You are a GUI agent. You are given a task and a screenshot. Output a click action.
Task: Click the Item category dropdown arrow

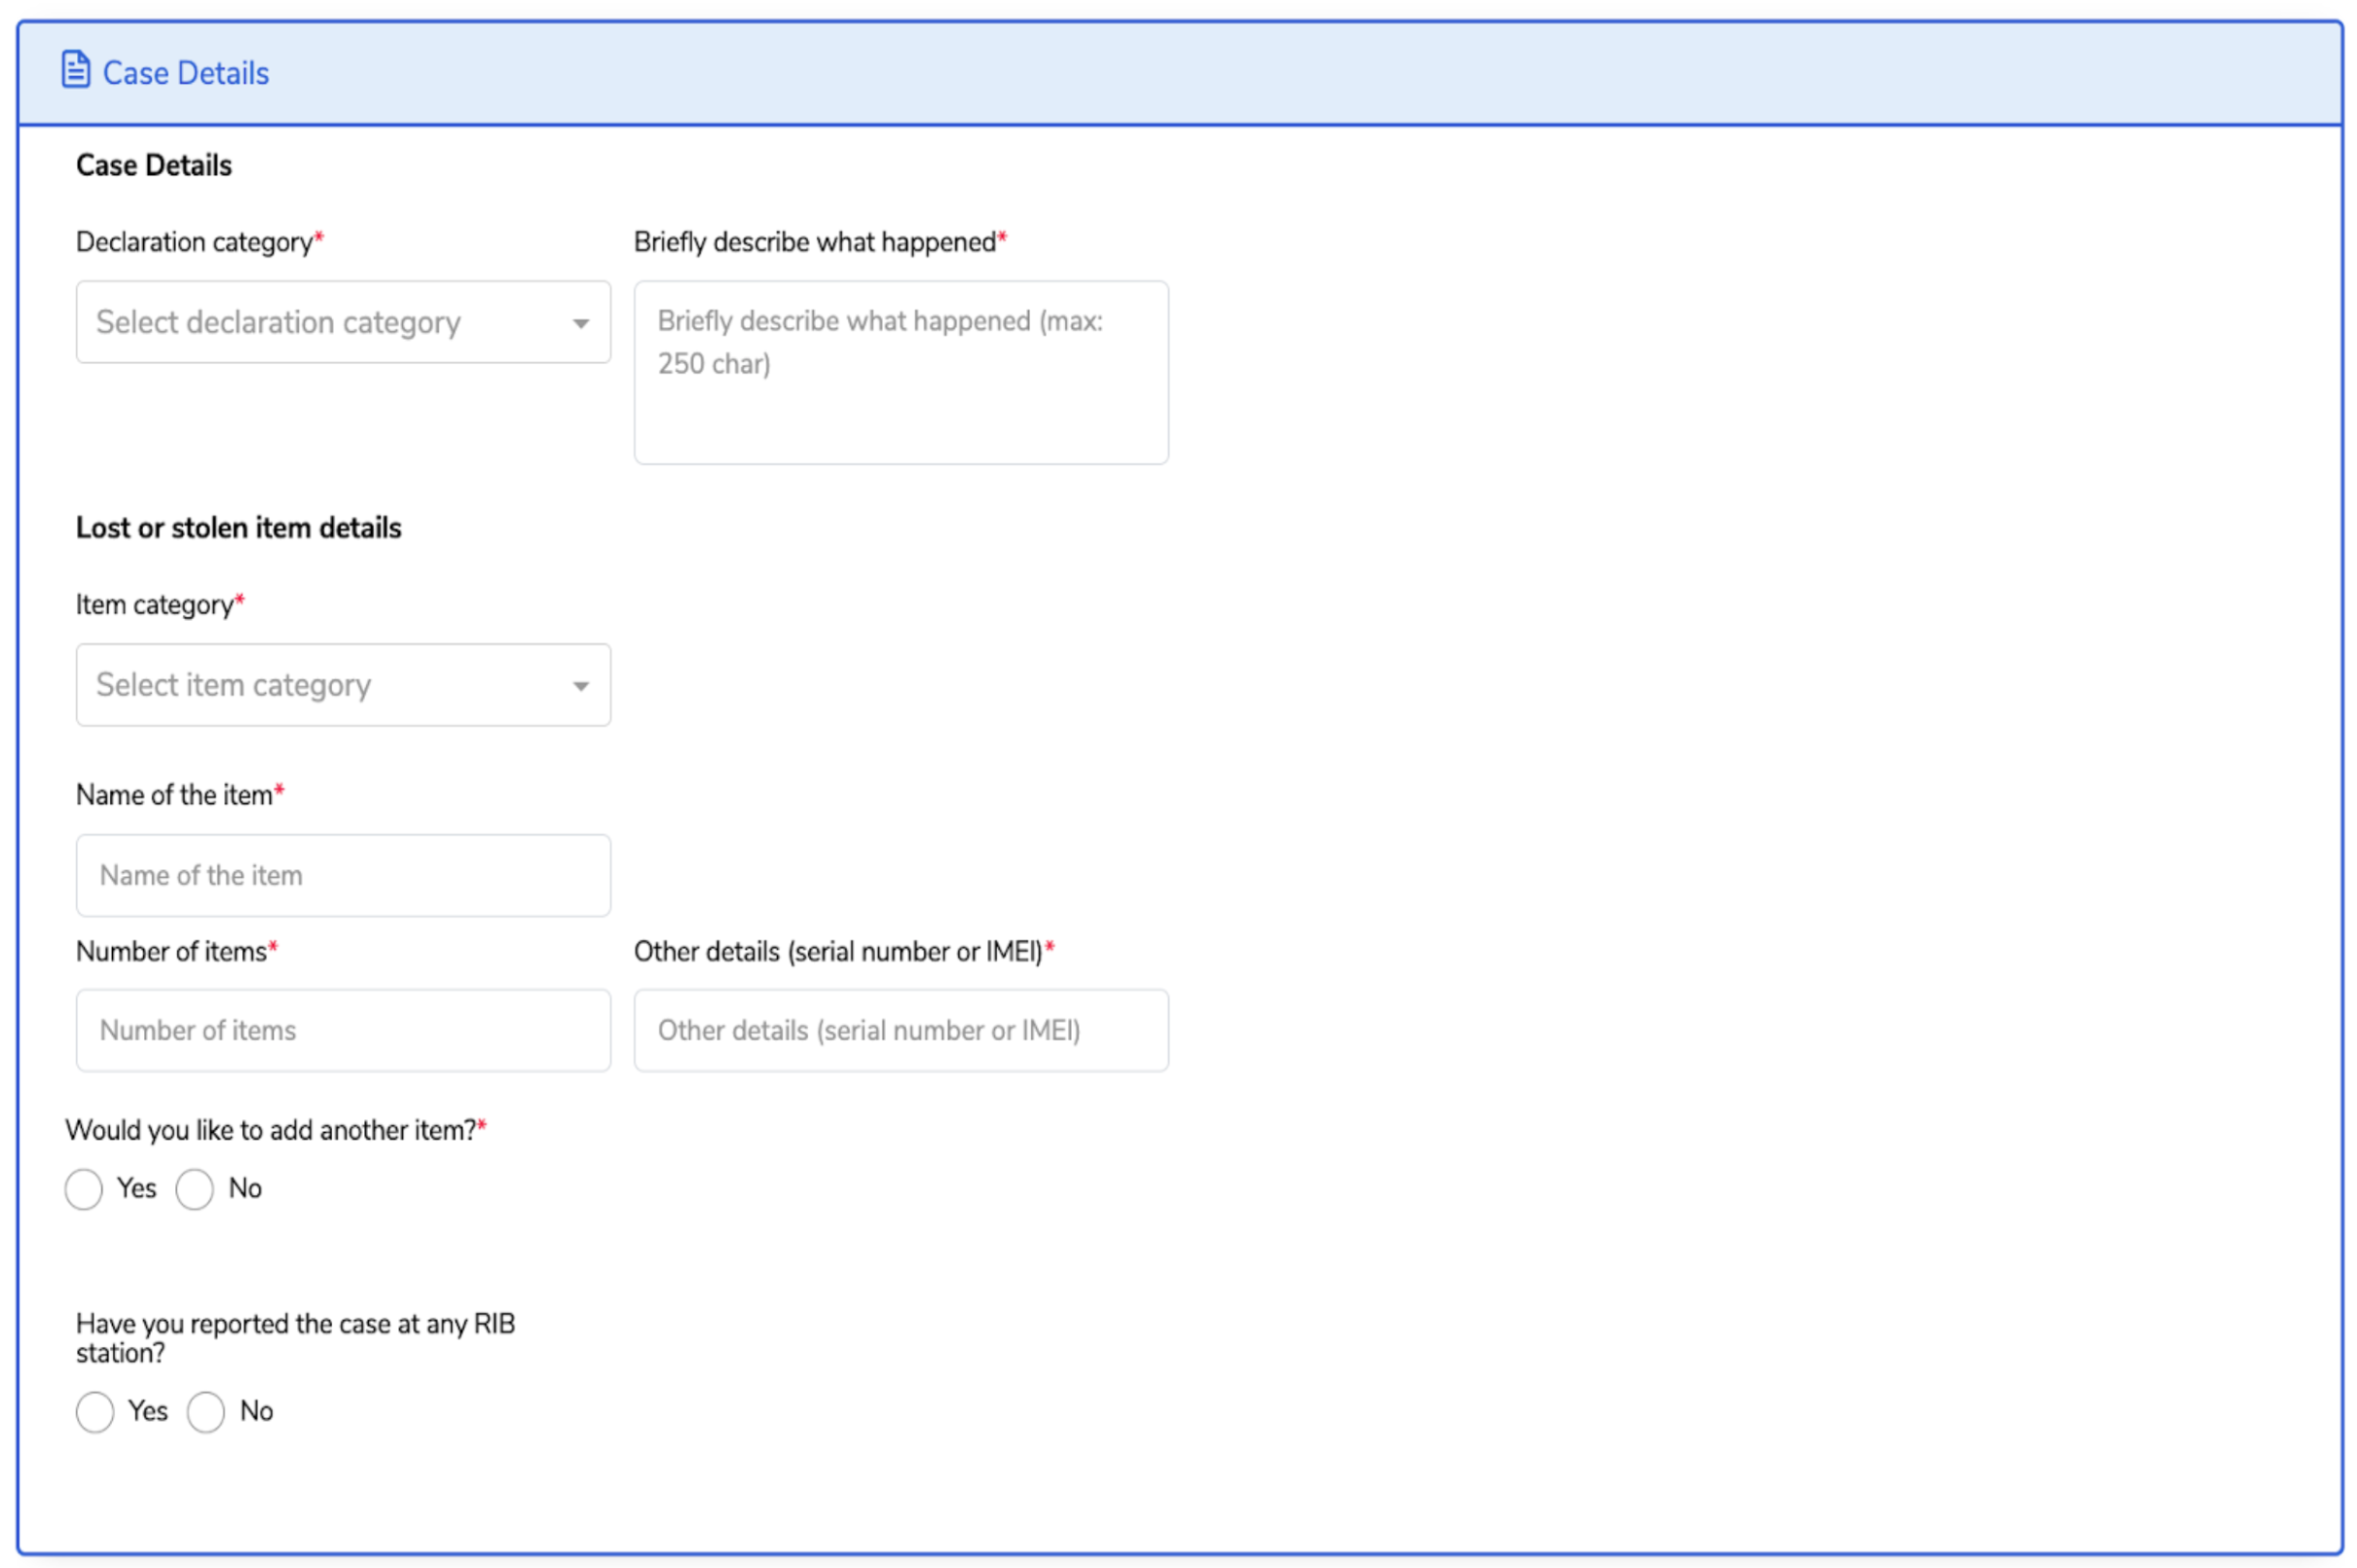tap(580, 686)
